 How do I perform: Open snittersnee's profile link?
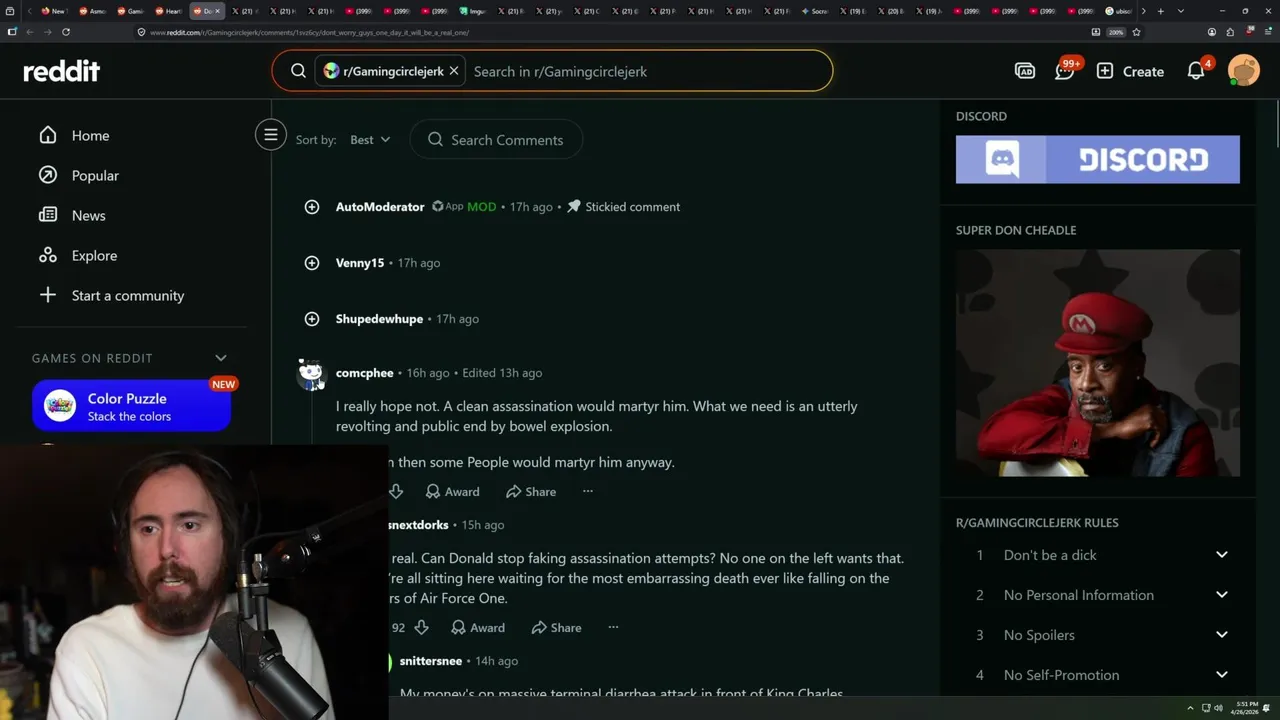click(x=431, y=661)
